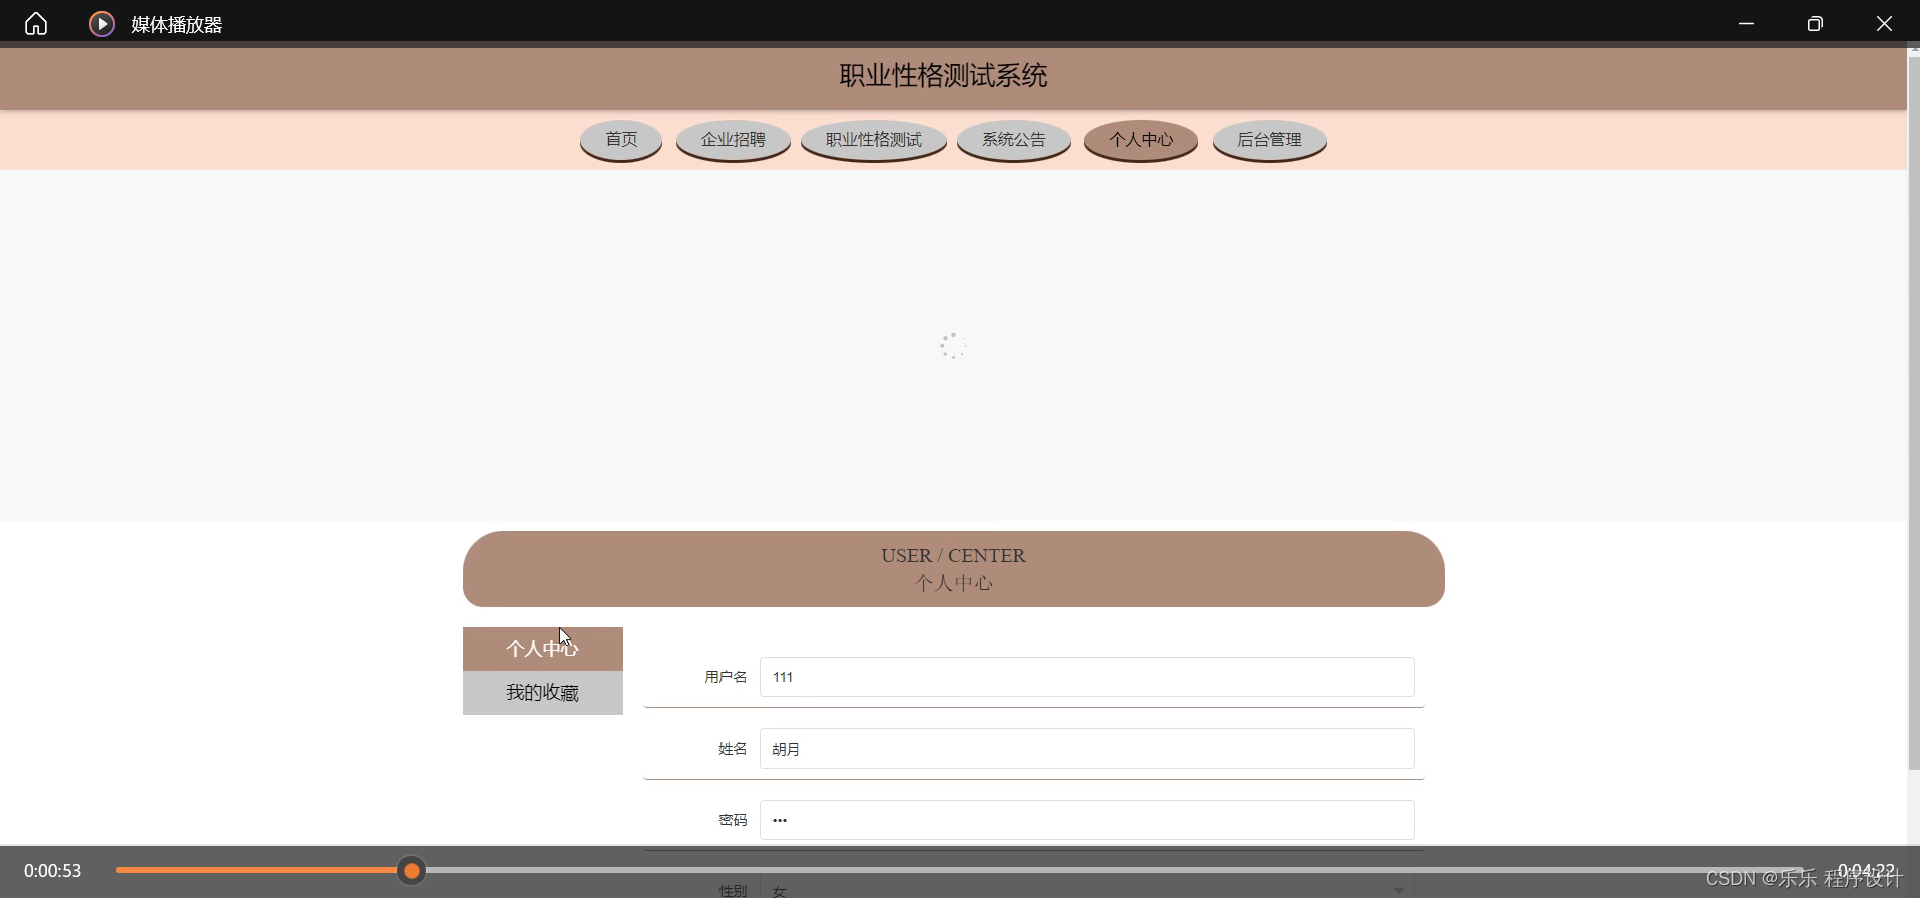This screenshot has width=1920, height=898.
Task: Select 个人中心 in the left sidebar
Action: pyautogui.click(x=543, y=649)
